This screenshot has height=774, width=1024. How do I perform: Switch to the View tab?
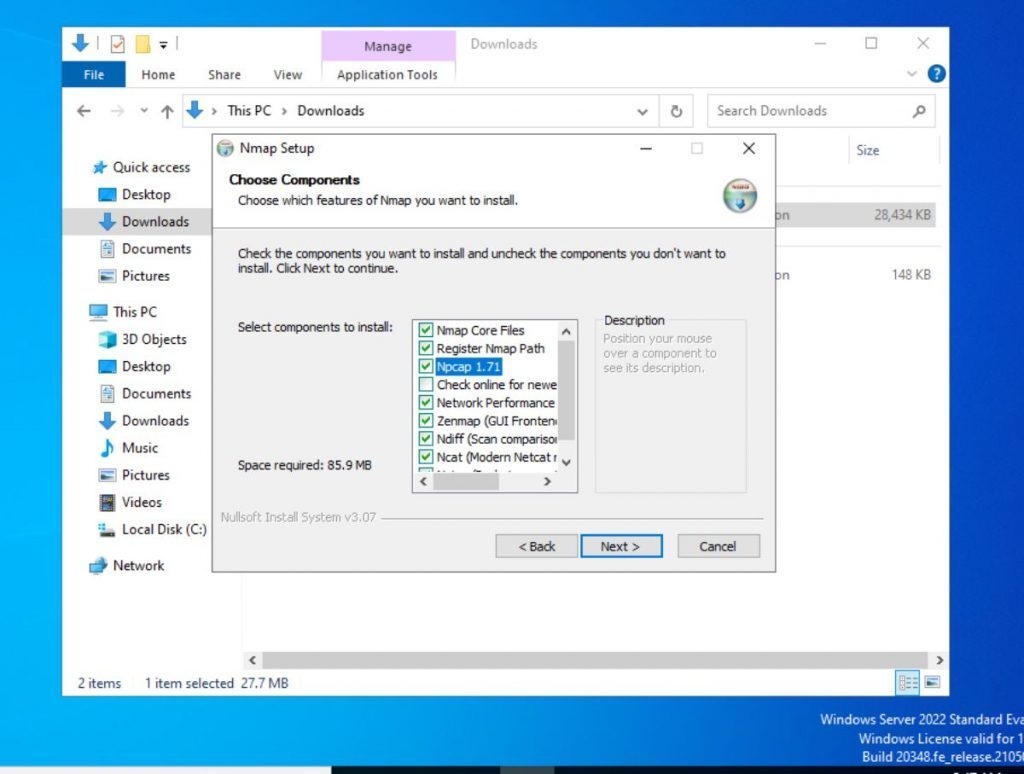coord(287,74)
